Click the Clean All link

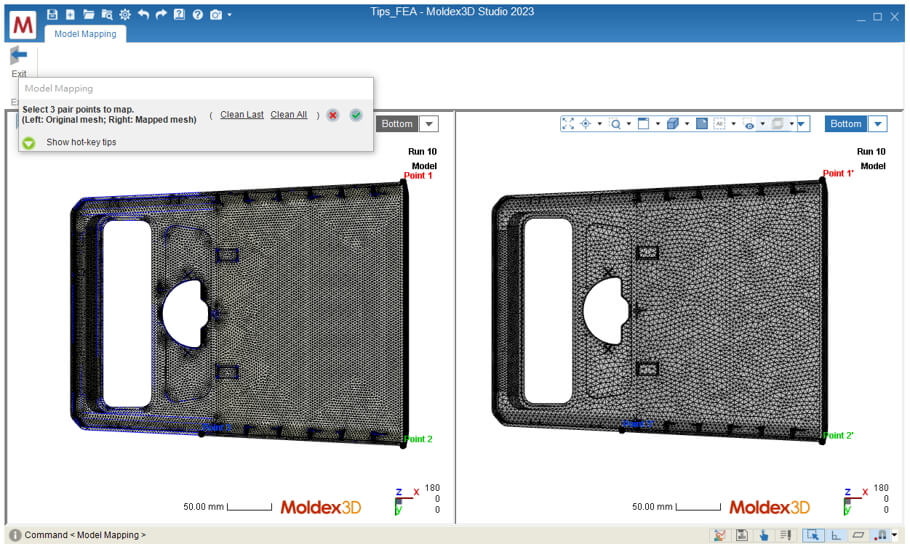pos(289,115)
